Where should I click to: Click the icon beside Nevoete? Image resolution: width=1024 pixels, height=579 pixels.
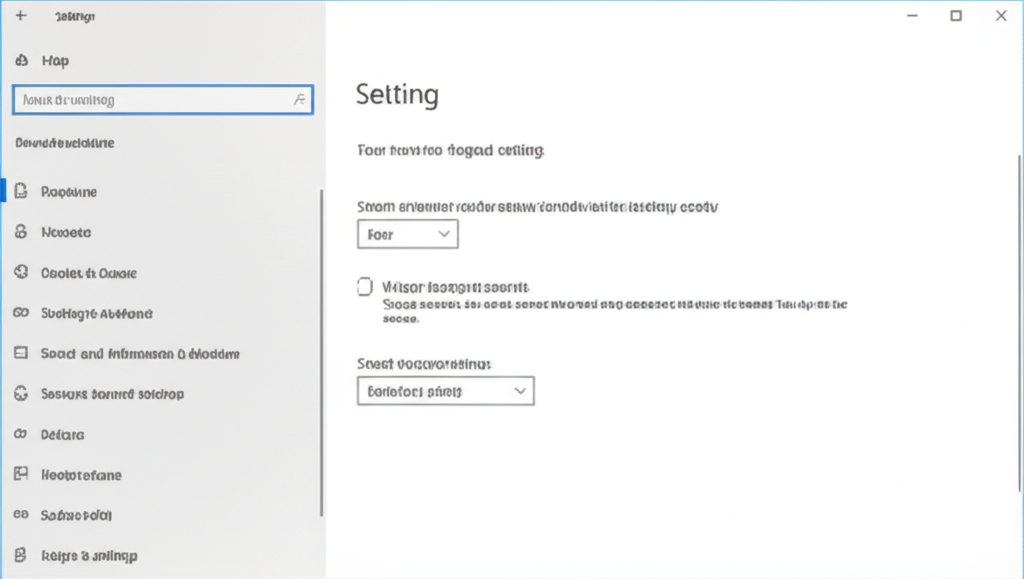point(21,232)
